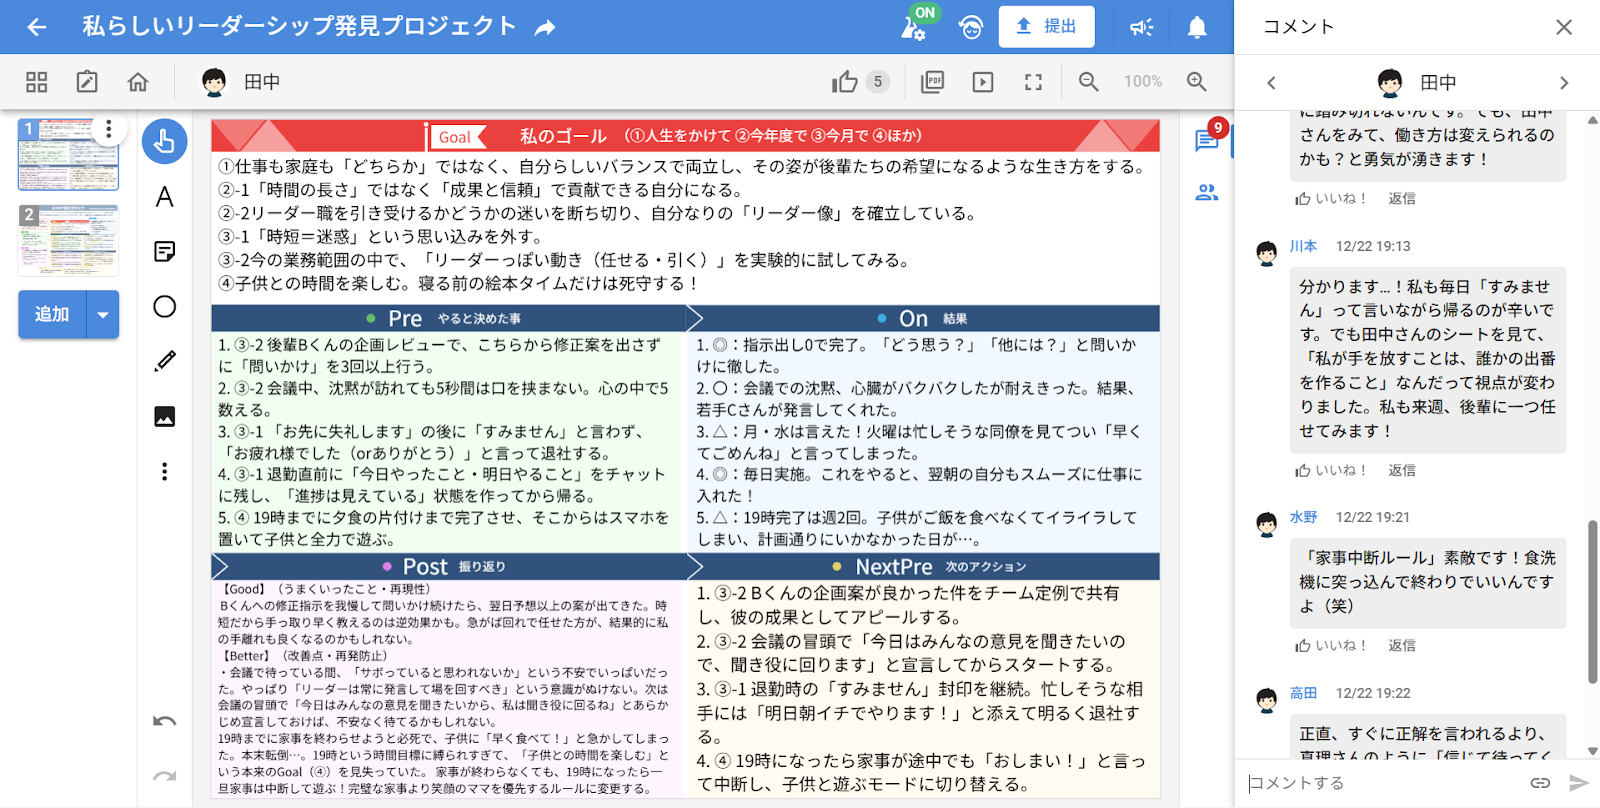Screen dimensions: 1600x808
Task: Redo the last action
Action: click(165, 776)
